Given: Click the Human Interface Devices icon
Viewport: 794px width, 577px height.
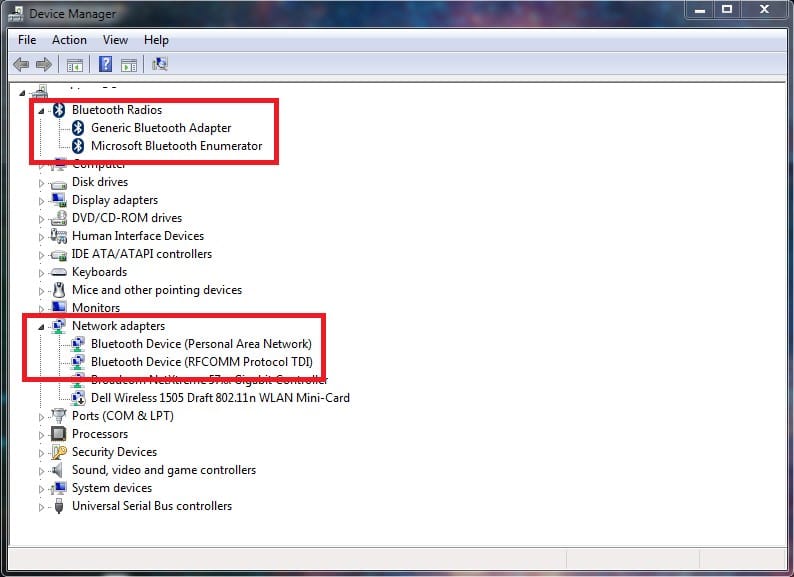Looking at the screenshot, I should 59,236.
